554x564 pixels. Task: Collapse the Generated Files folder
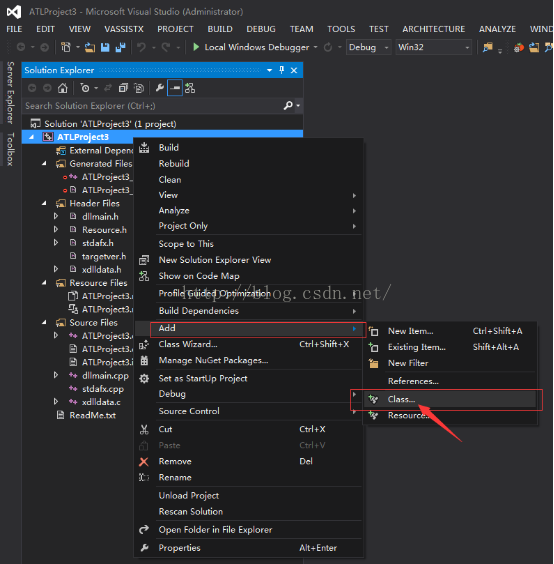(44, 164)
